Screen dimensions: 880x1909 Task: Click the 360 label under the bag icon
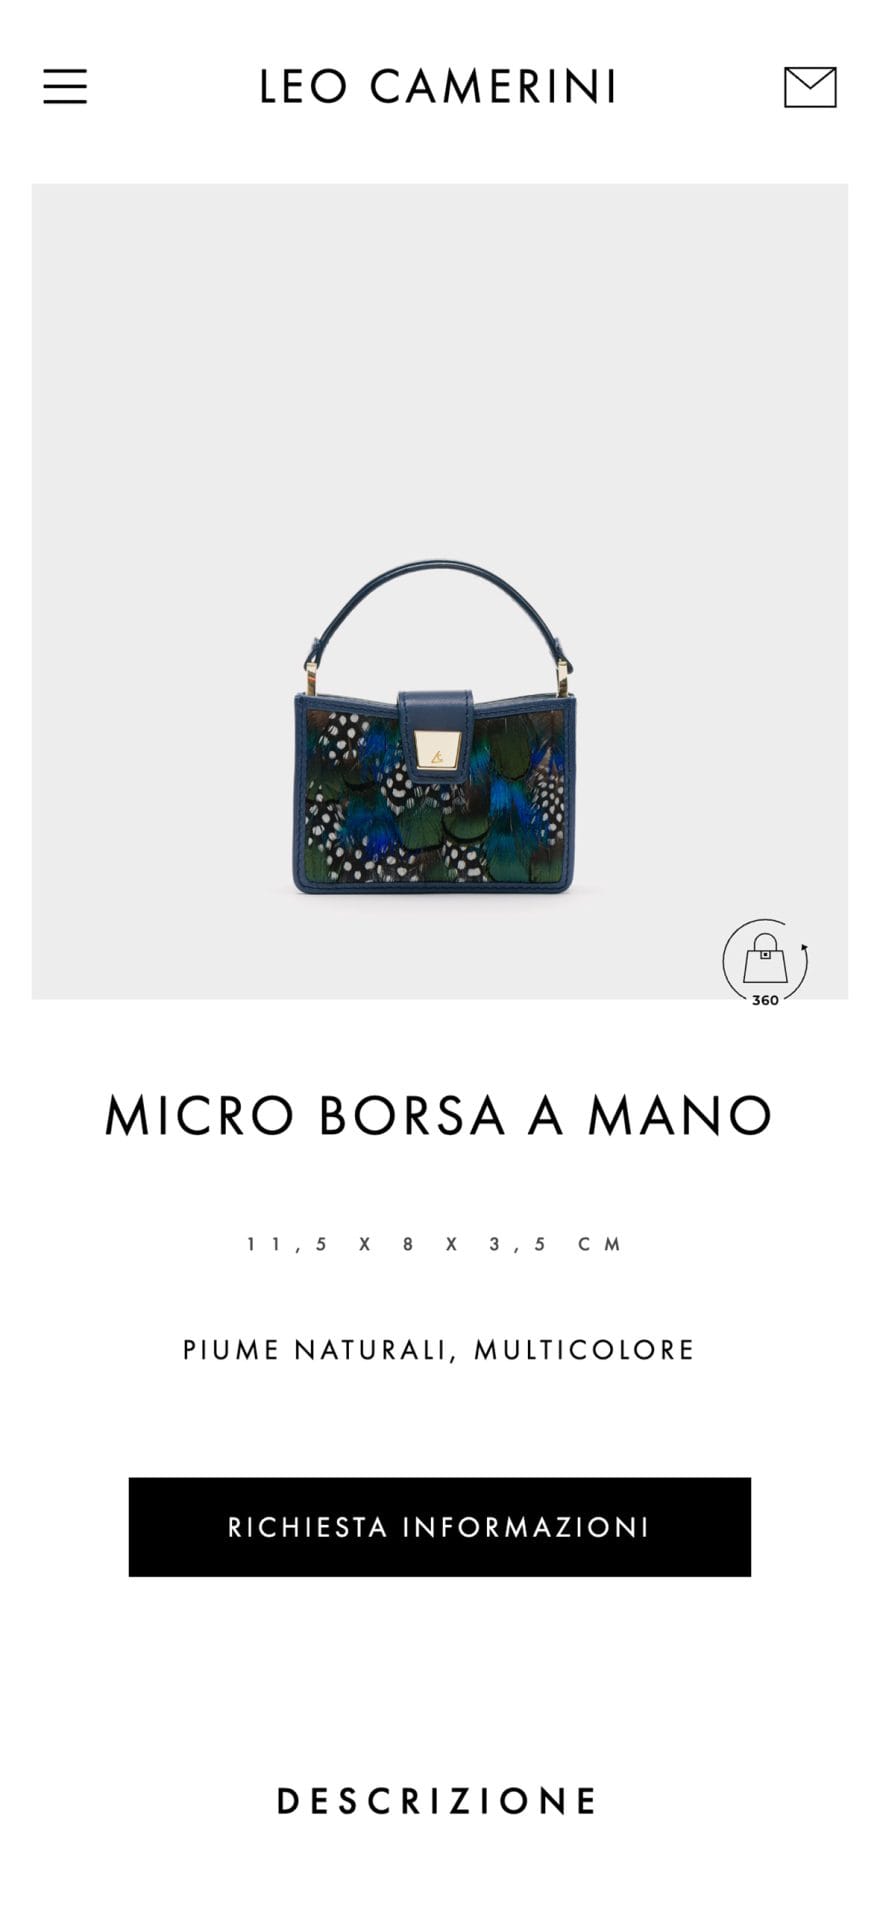(x=765, y=1000)
